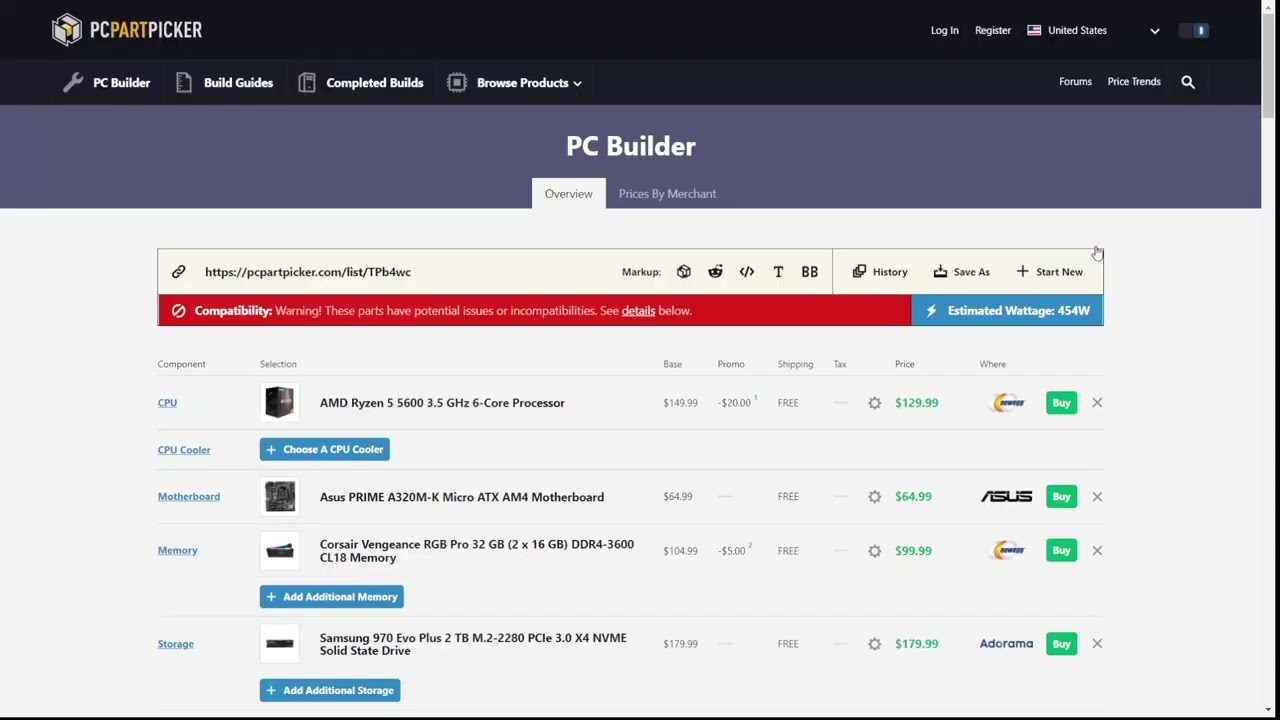Remove the memory from the list
Screen dimensions: 1280x720
tap(1097, 551)
